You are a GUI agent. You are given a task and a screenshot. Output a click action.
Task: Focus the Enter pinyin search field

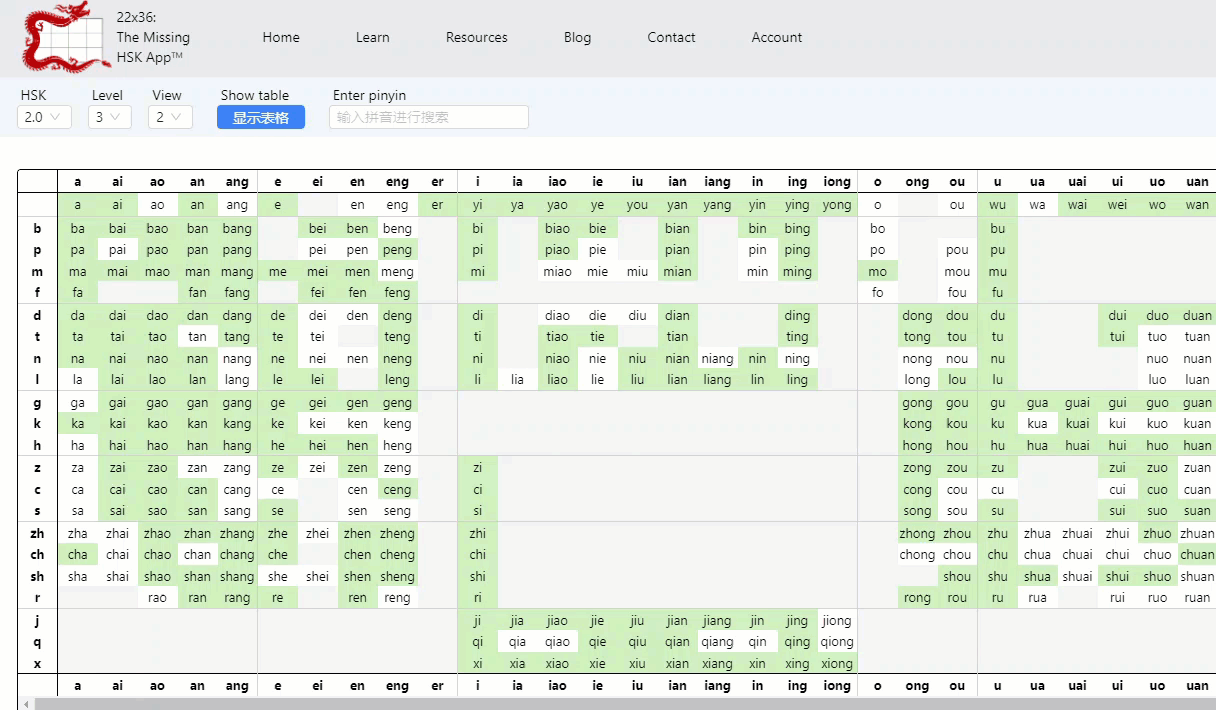[428, 117]
